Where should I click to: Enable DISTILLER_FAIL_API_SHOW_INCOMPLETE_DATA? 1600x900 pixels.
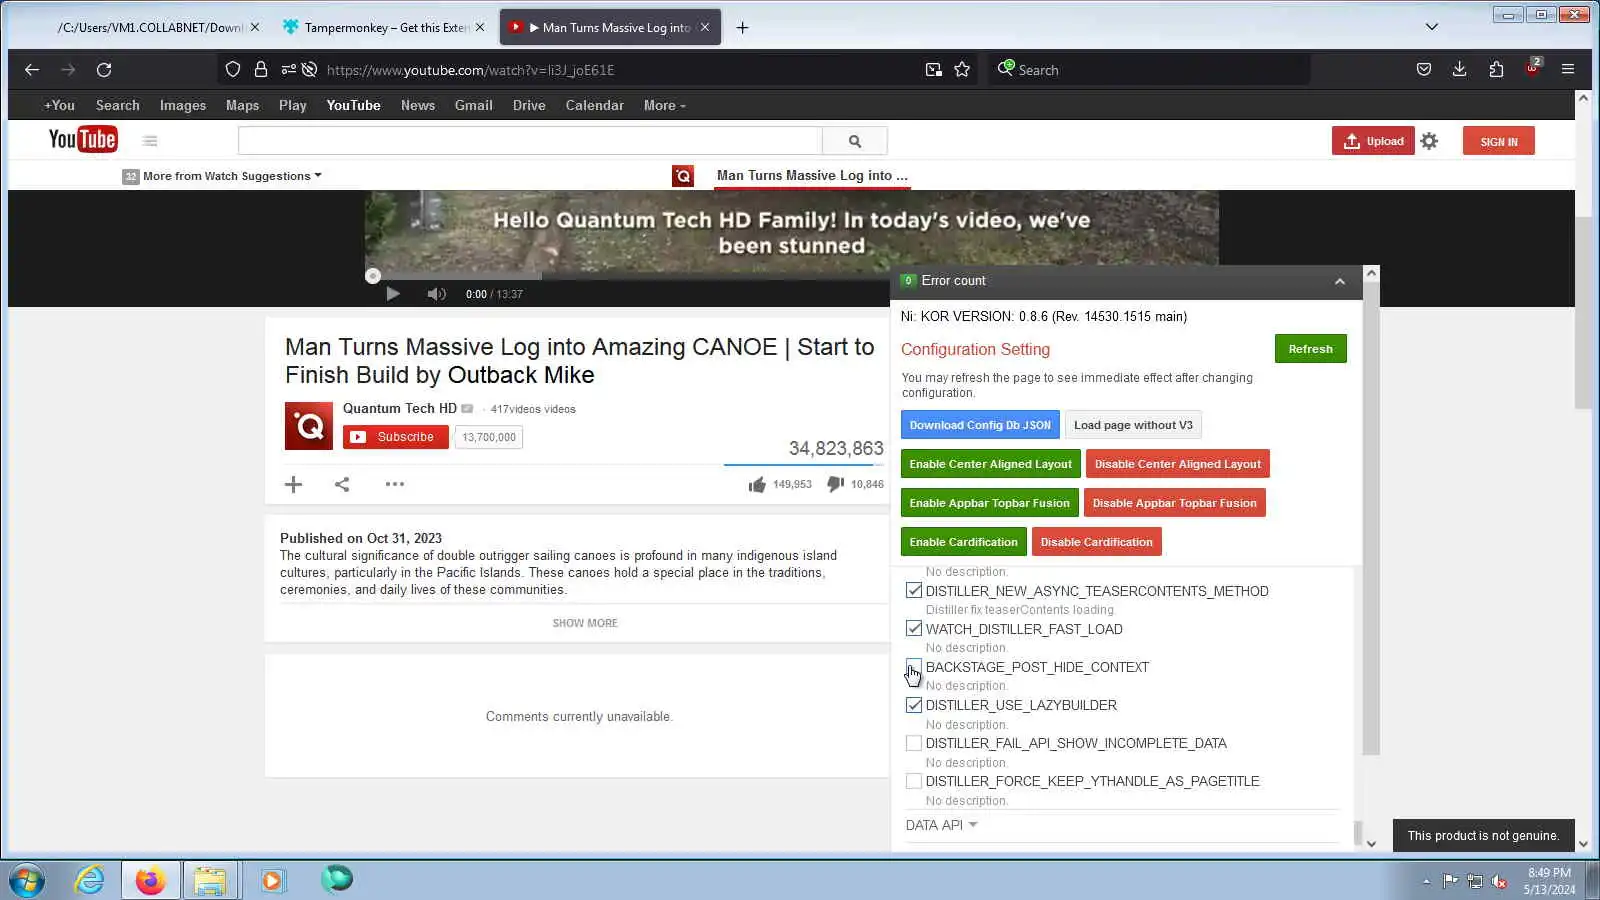click(x=914, y=743)
